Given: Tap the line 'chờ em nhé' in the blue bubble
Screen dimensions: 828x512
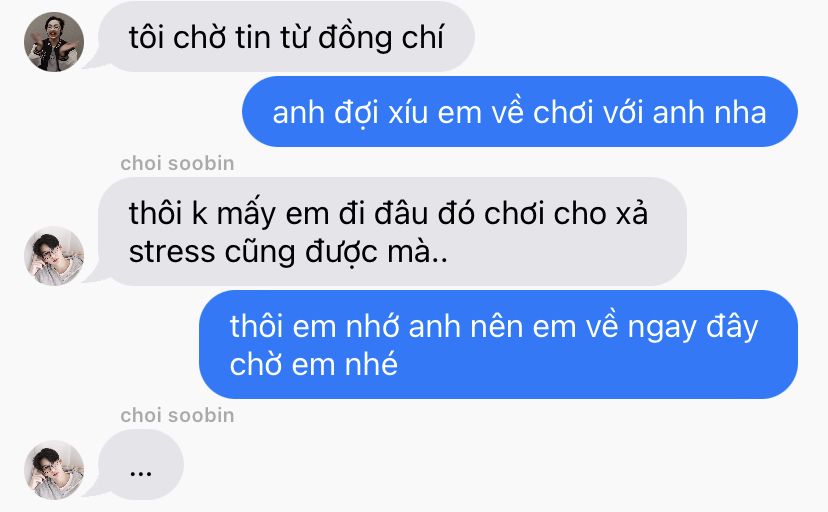Looking at the screenshot, I should tap(314, 365).
